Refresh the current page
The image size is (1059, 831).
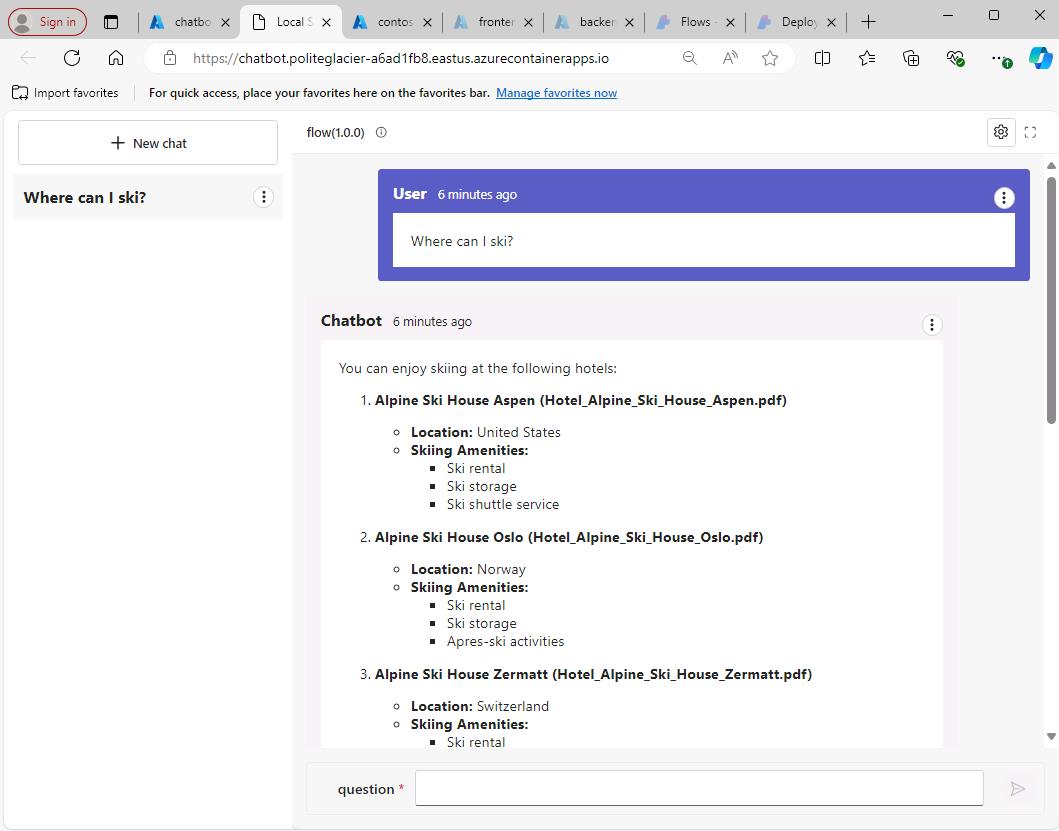coord(72,58)
